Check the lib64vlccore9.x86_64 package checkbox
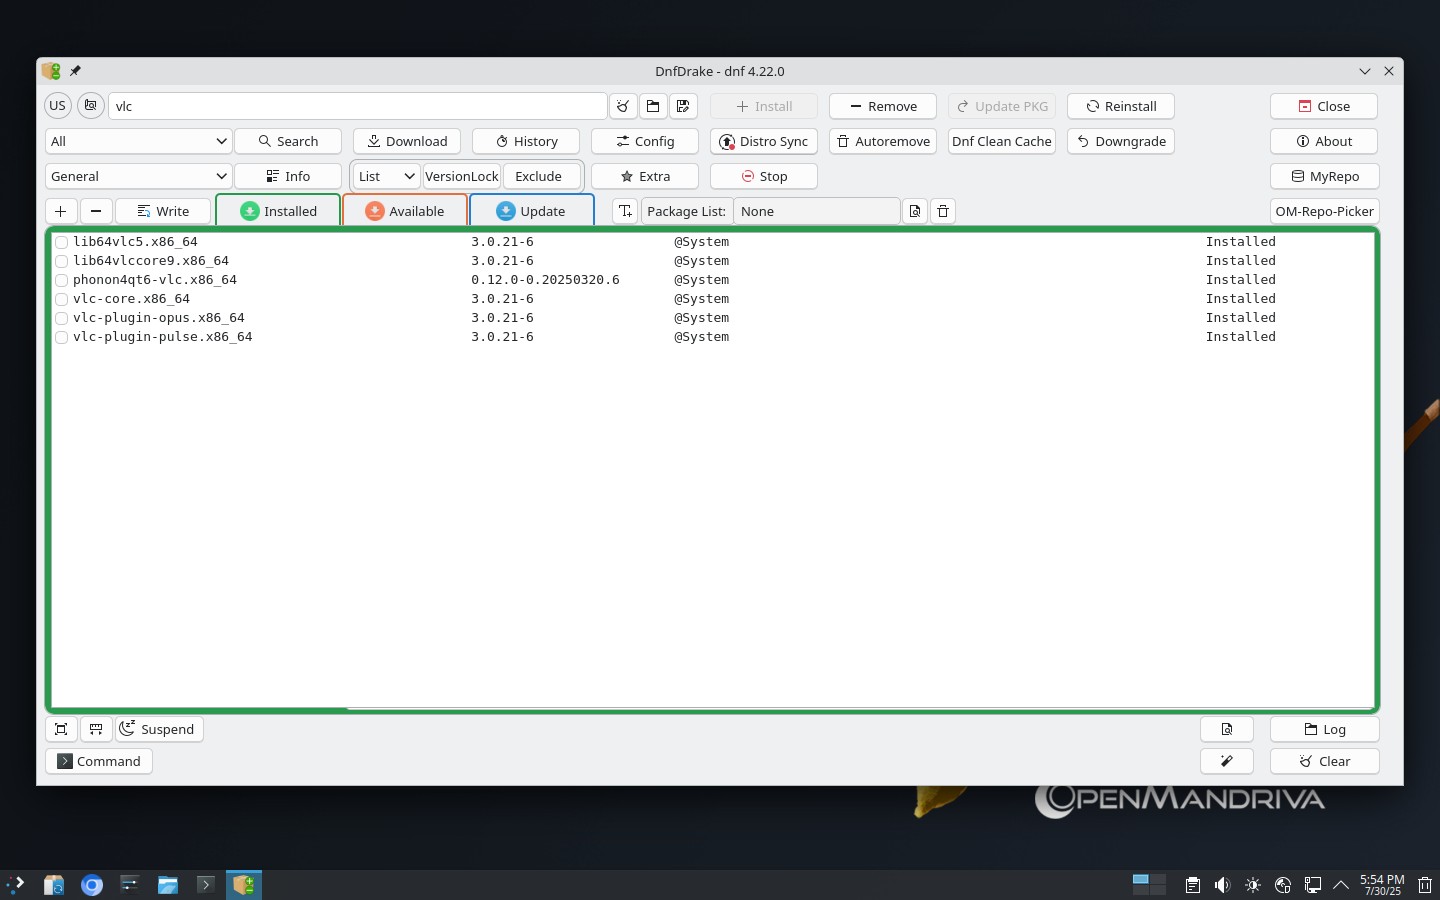Viewport: 1440px width, 900px height. point(61,261)
